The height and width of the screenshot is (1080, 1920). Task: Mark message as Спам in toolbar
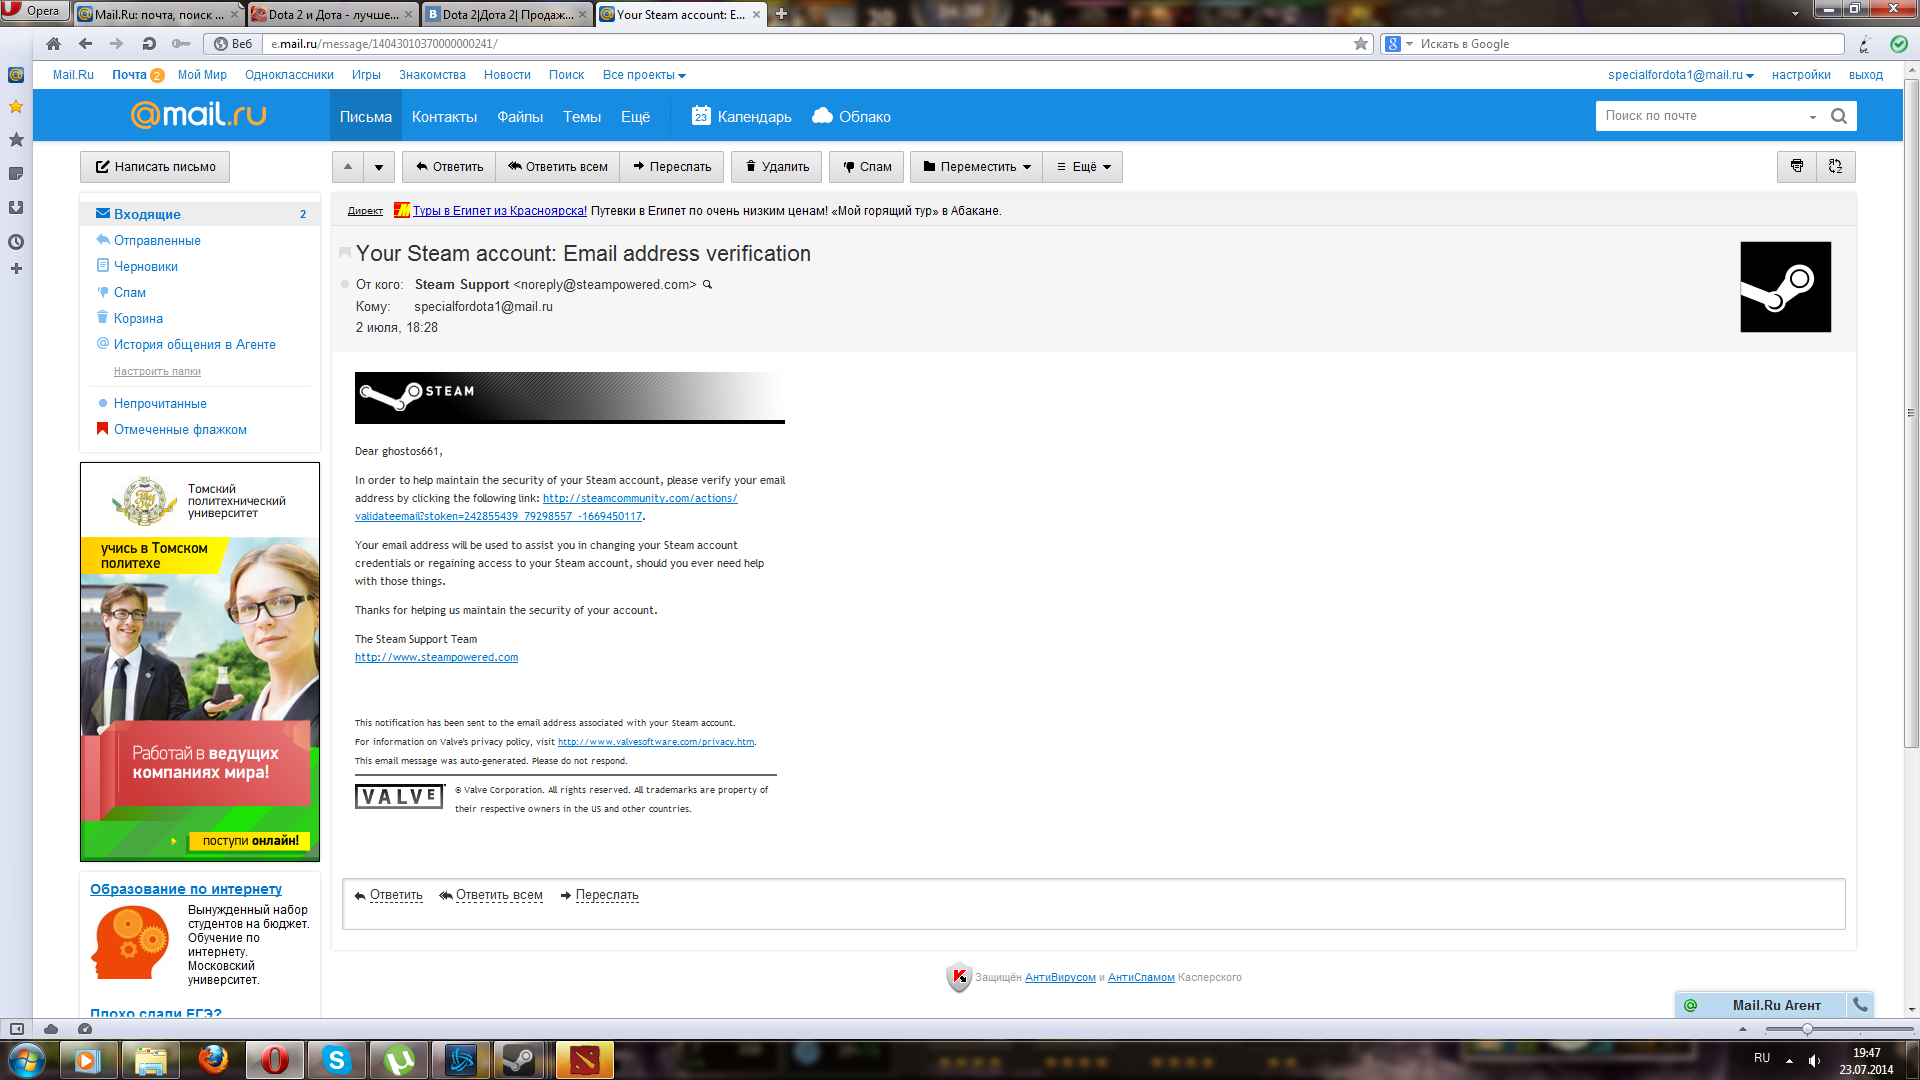[867, 167]
